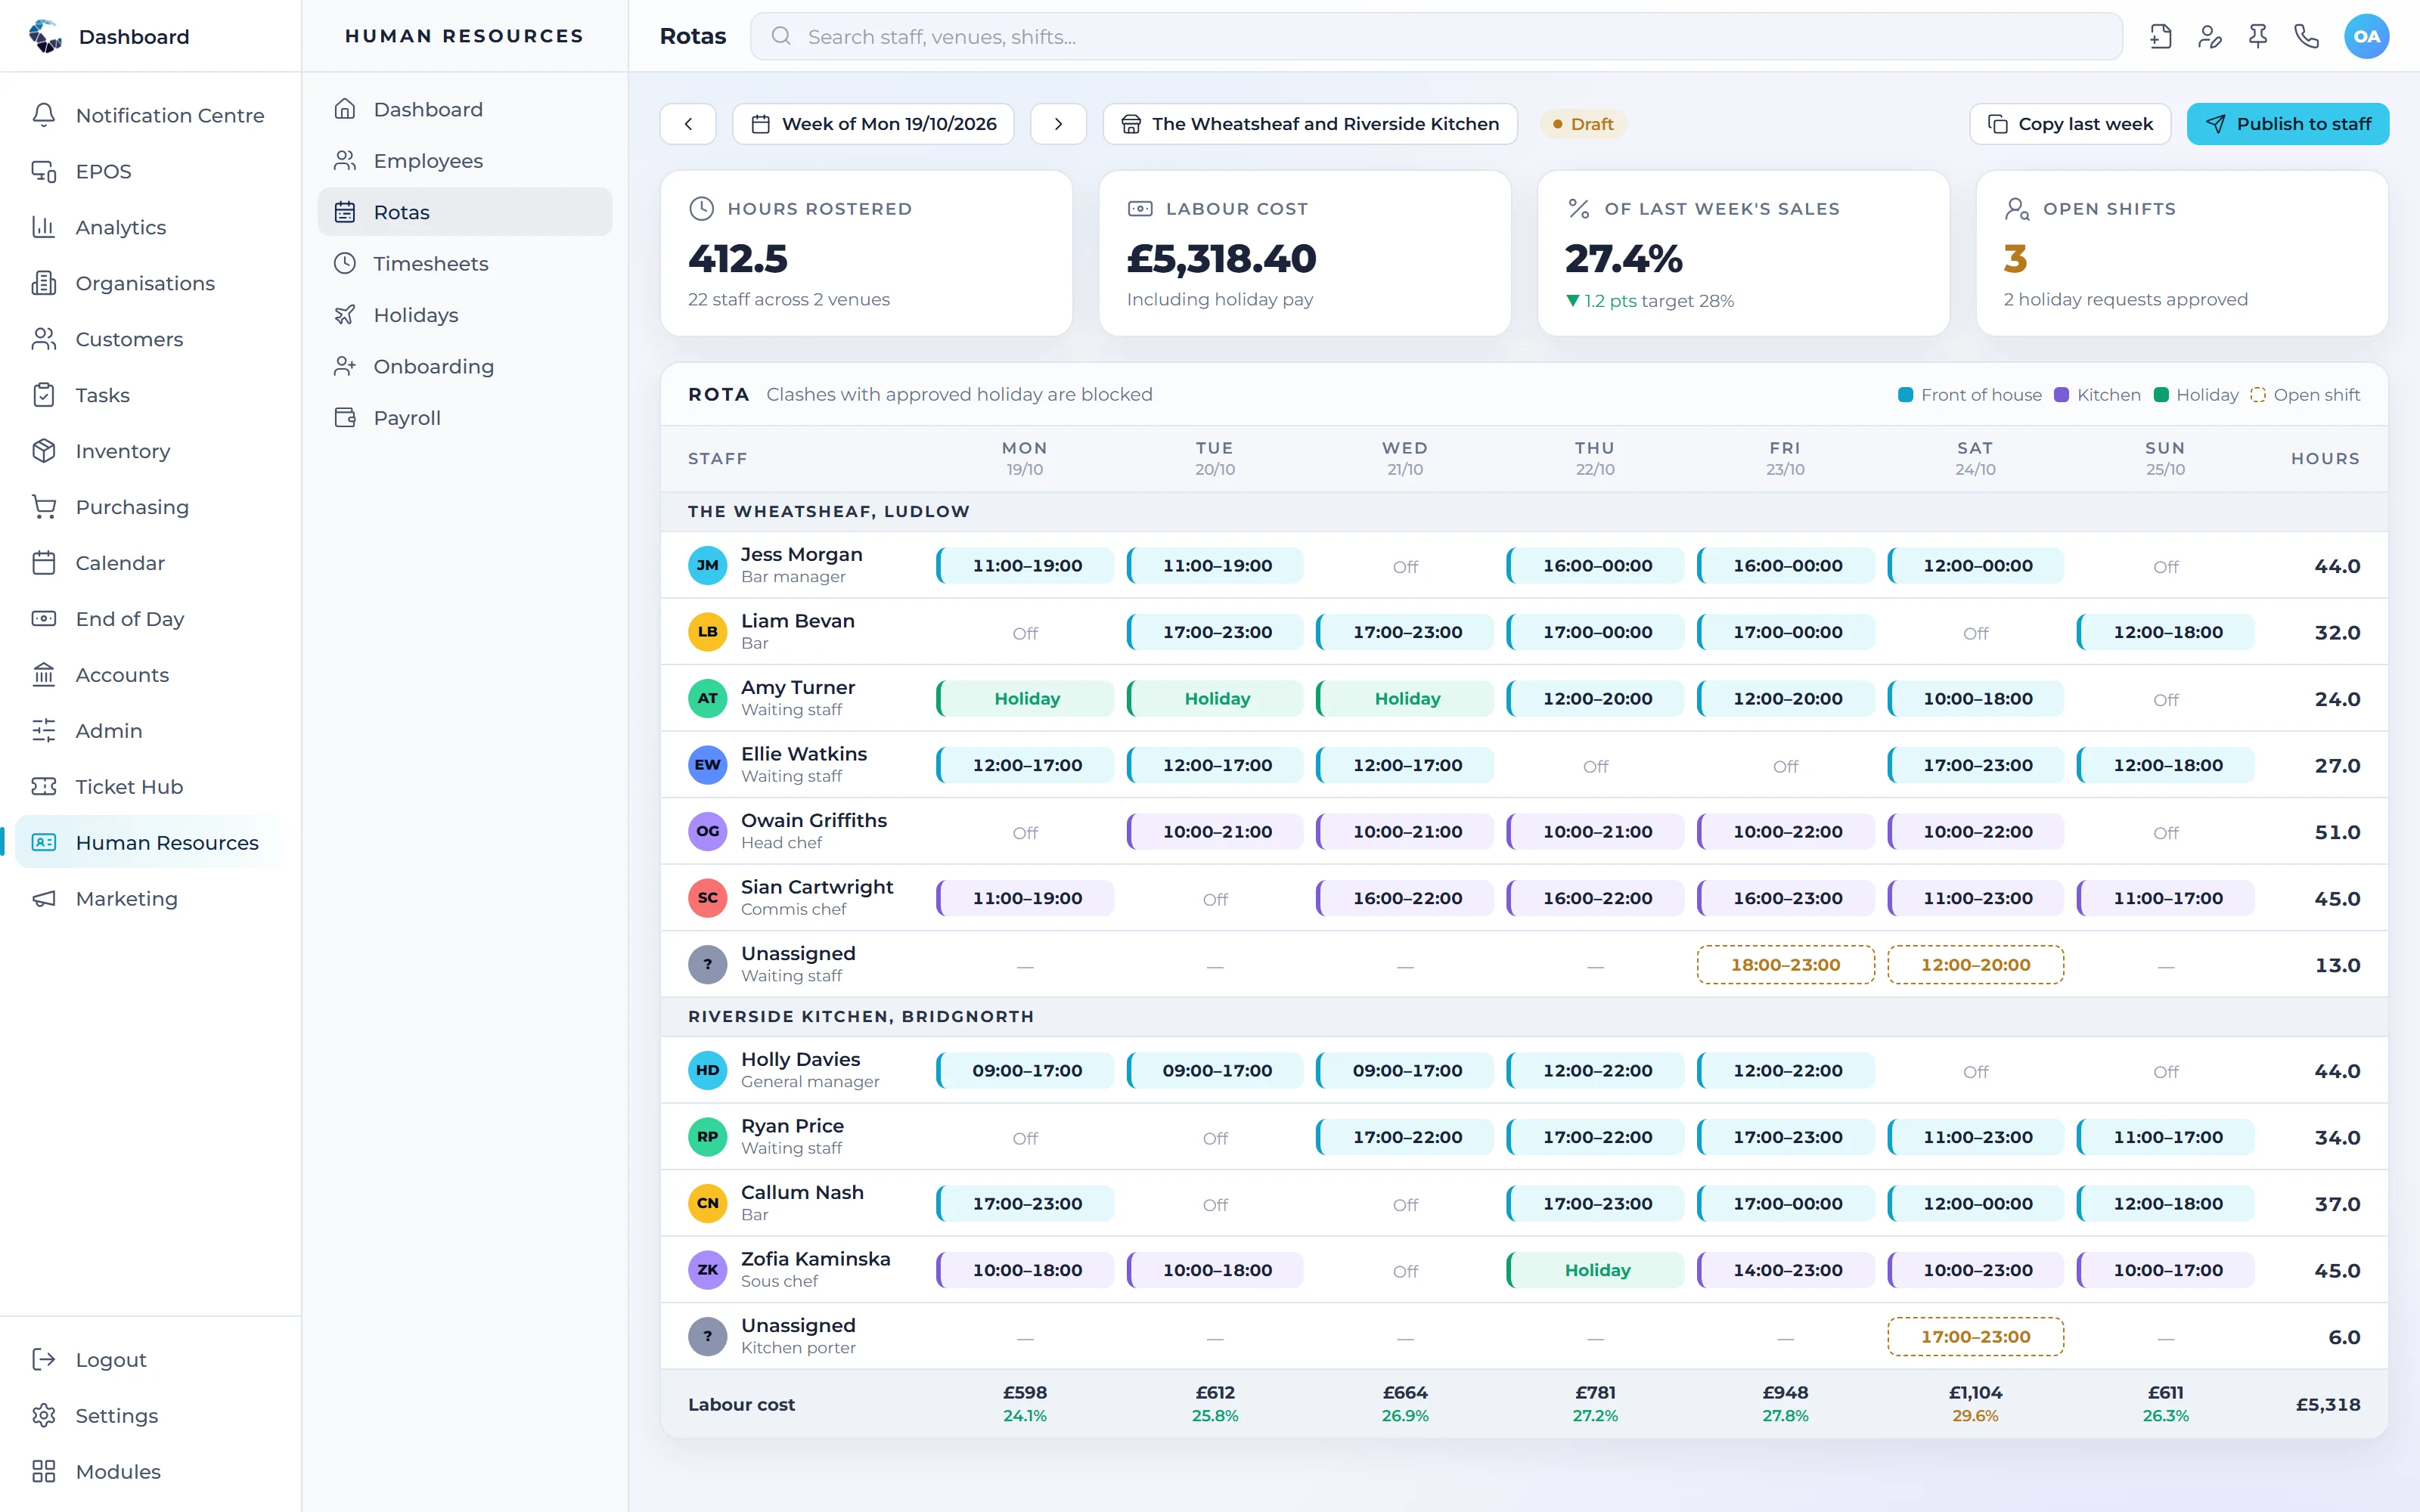Click Jess Morgan's JM avatar
This screenshot has height=1512, width=2420.
click(707, 565)
